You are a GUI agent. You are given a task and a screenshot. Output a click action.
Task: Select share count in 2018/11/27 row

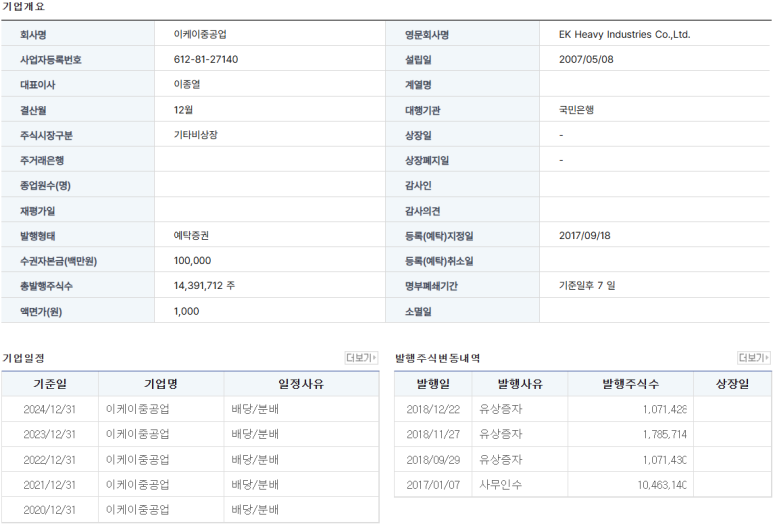pos(665,434)
